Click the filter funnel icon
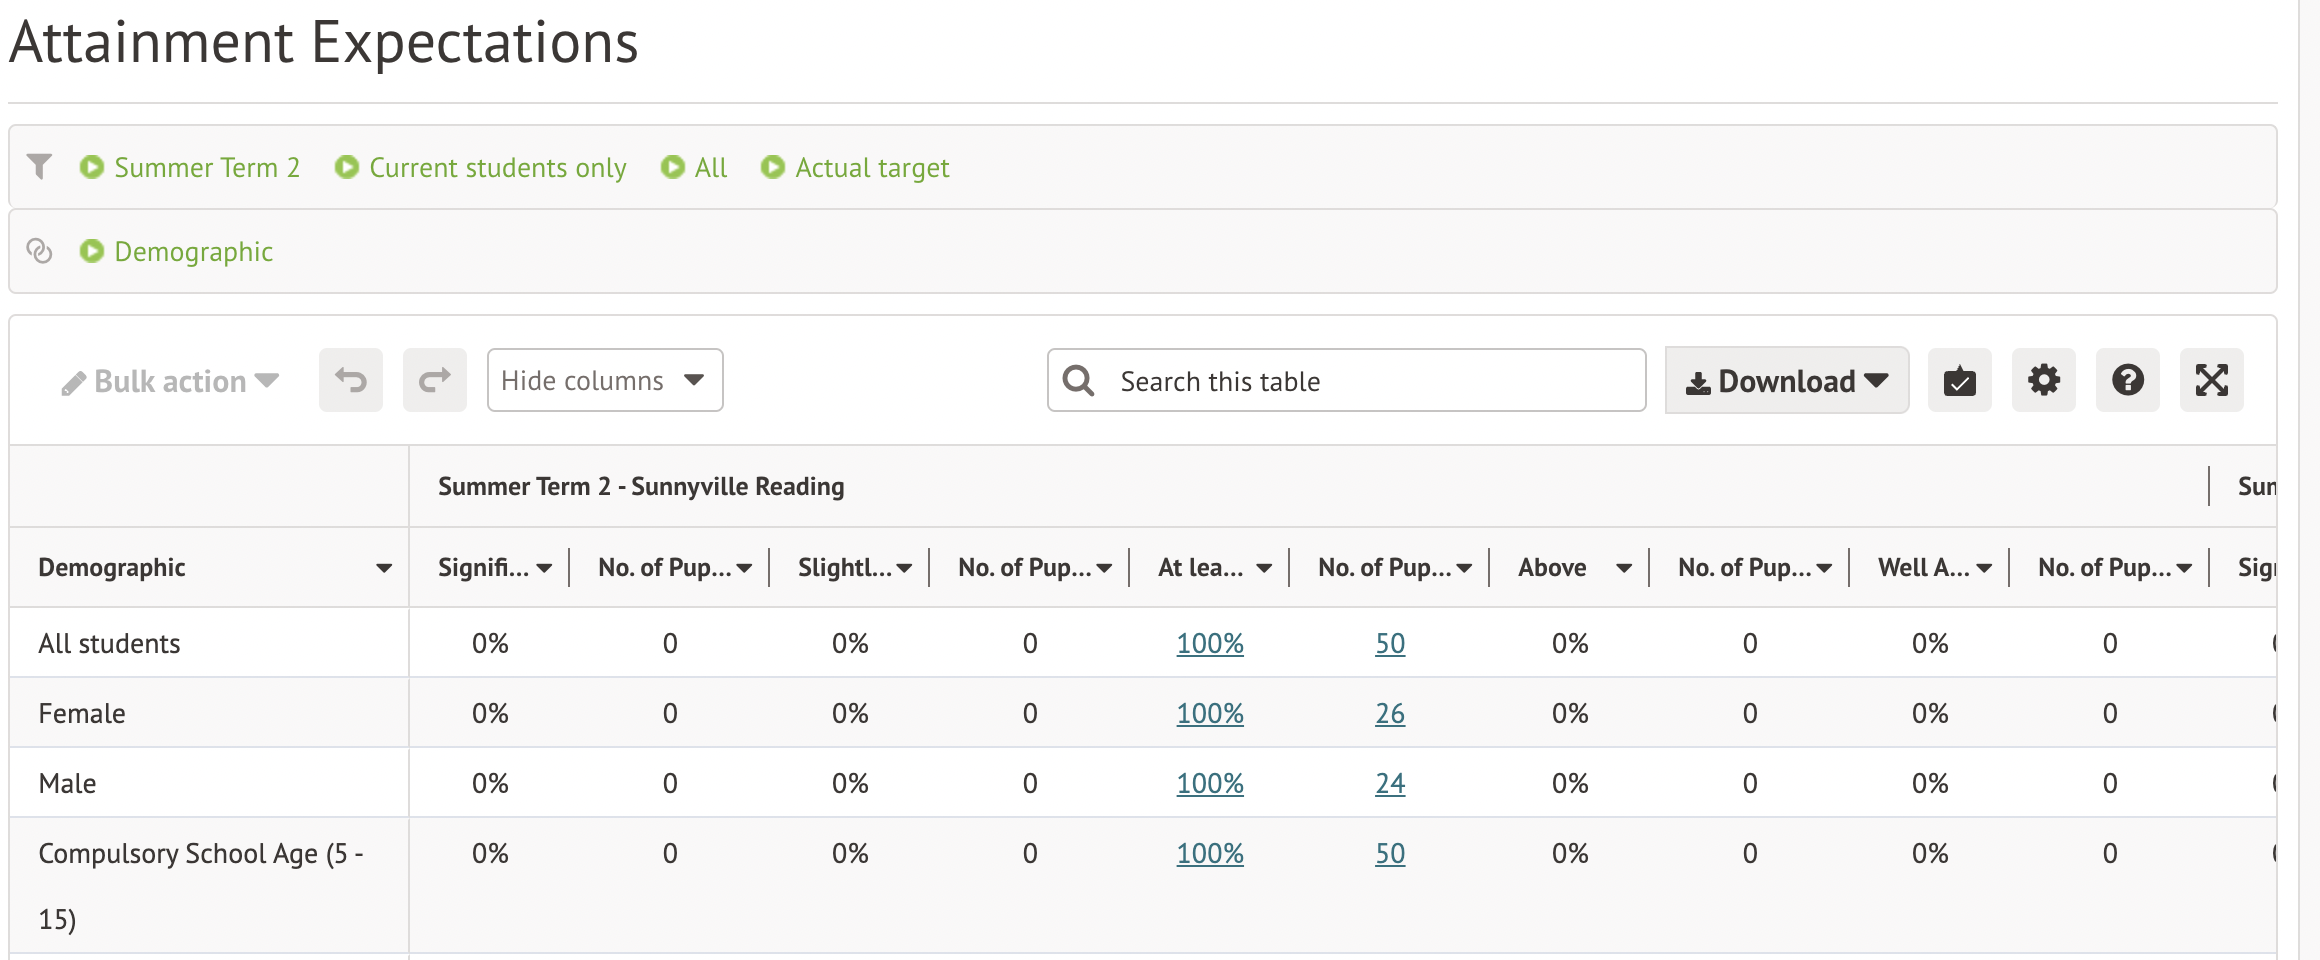The height and width of the screenshot is (960, 2320). point(40,166)
